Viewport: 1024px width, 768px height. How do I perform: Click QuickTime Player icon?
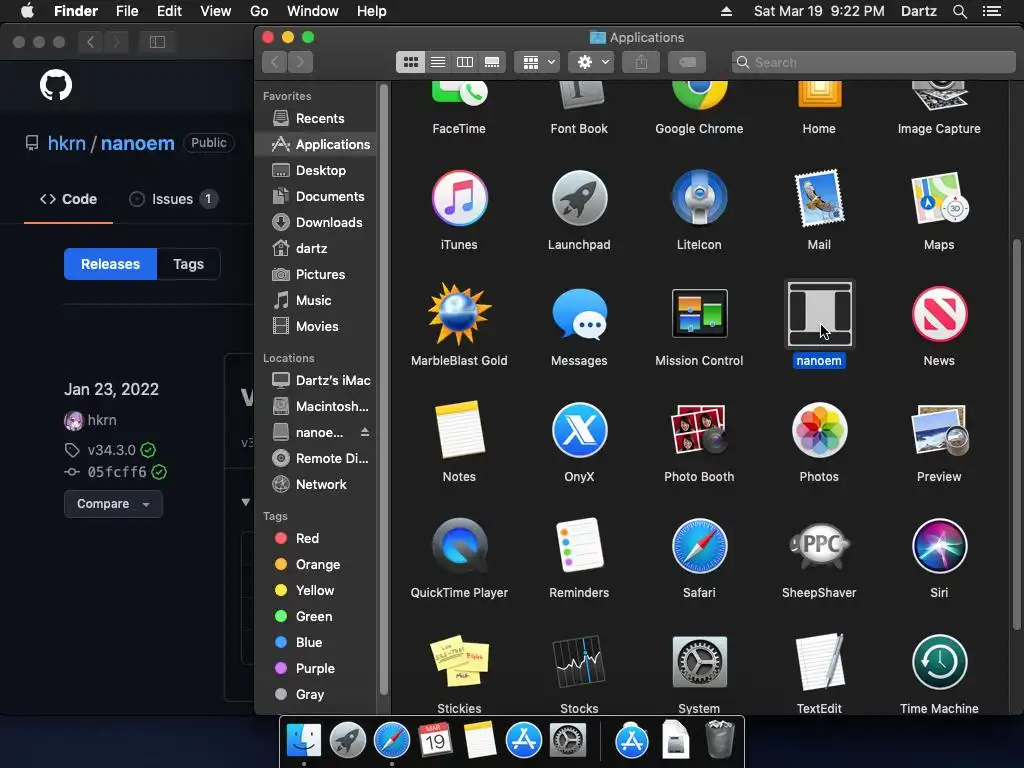[x=459, y=546]
